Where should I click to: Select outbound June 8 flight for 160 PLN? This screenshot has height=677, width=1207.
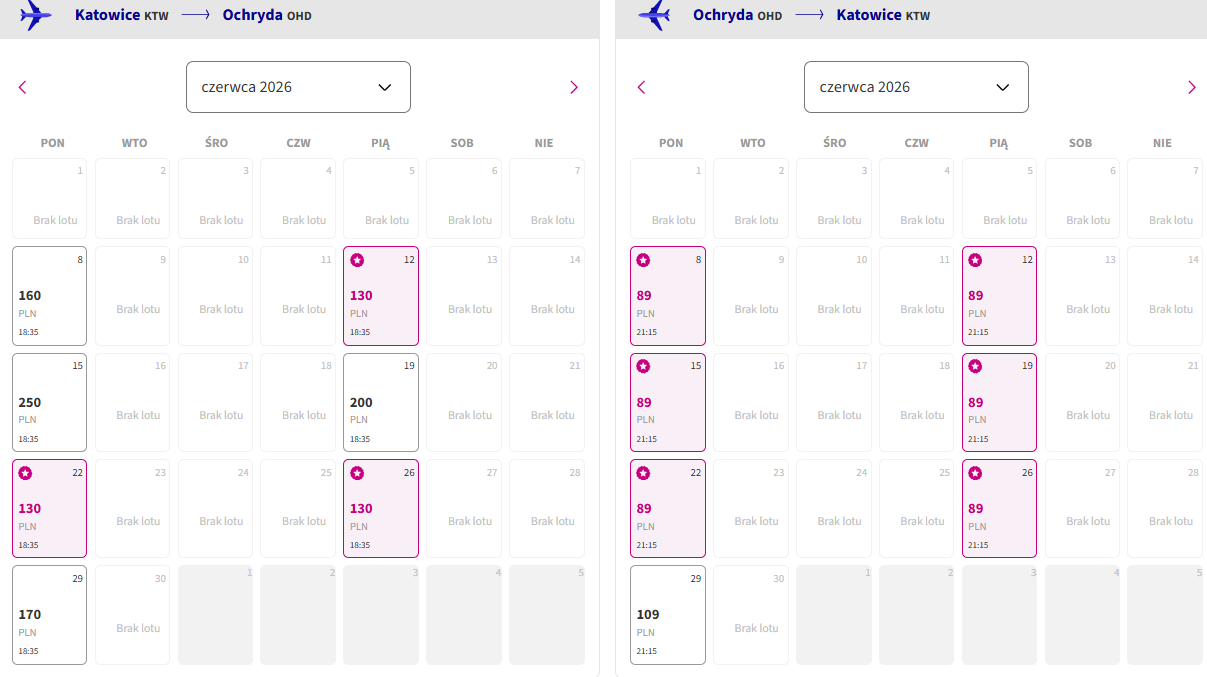(x=50, y=296)
